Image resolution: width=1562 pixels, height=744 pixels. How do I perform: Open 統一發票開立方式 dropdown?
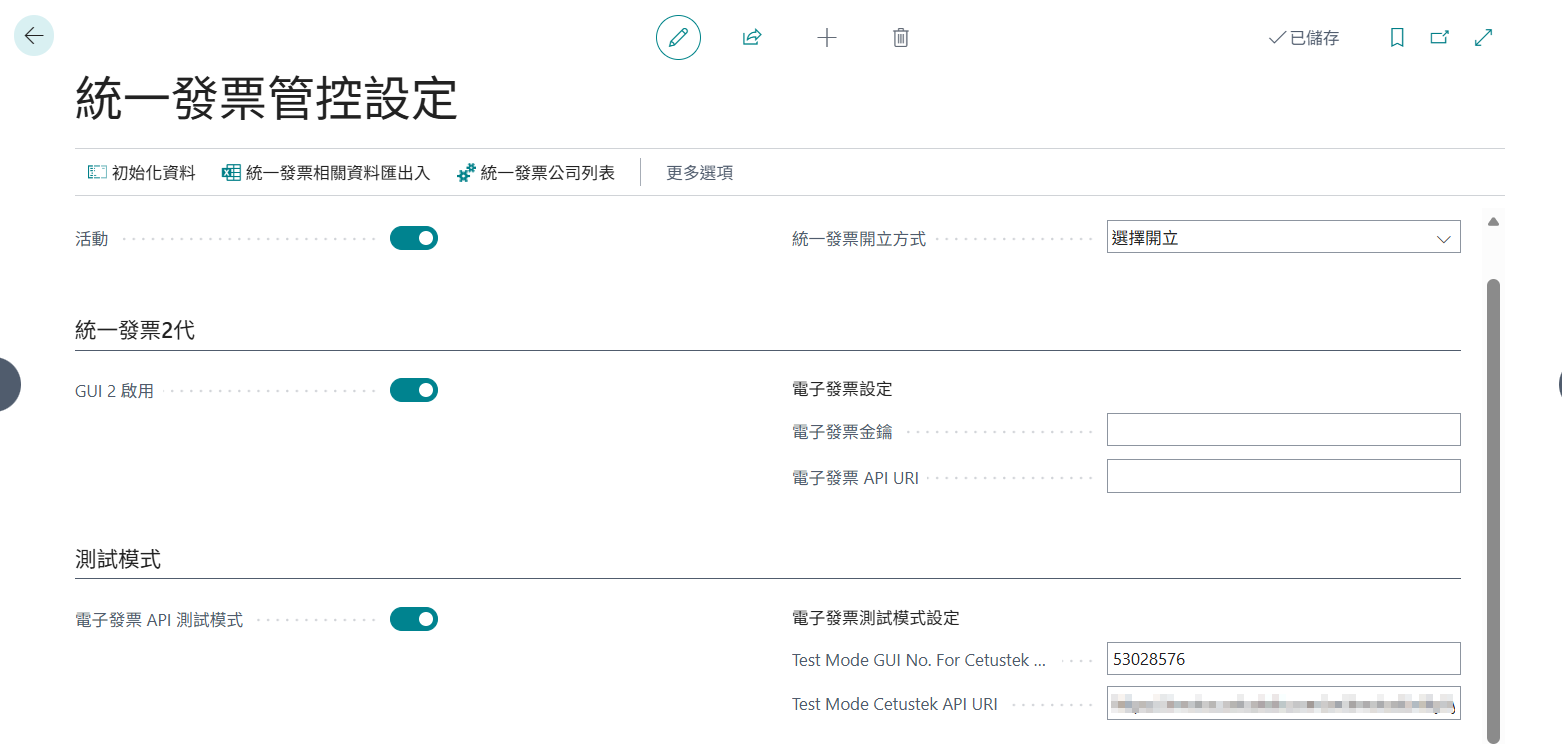[1283, 237]
